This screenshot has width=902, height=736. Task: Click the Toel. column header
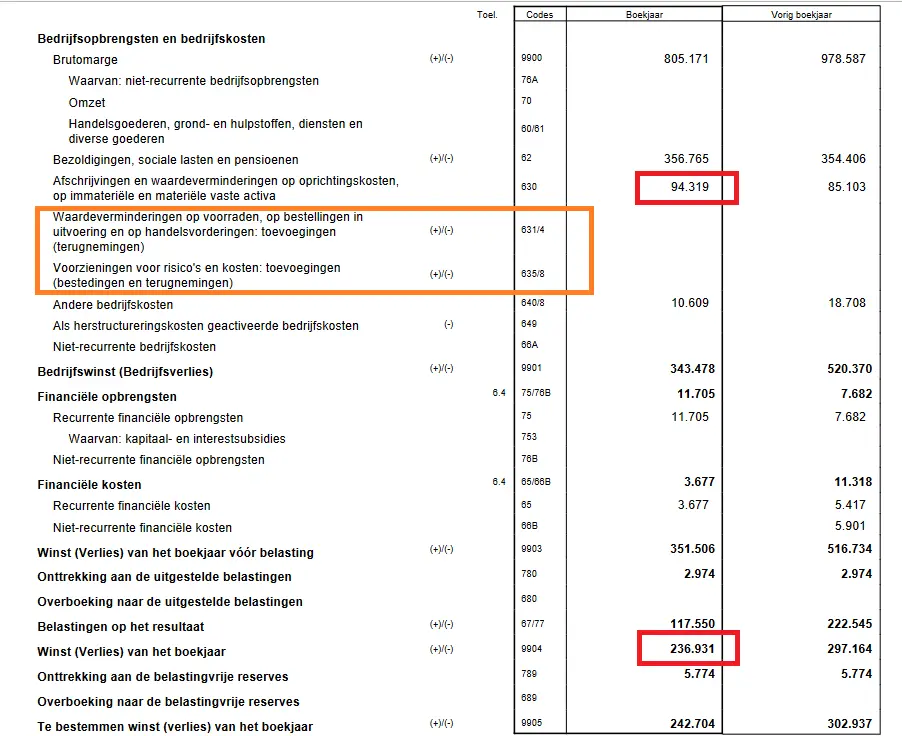point(487,15)
